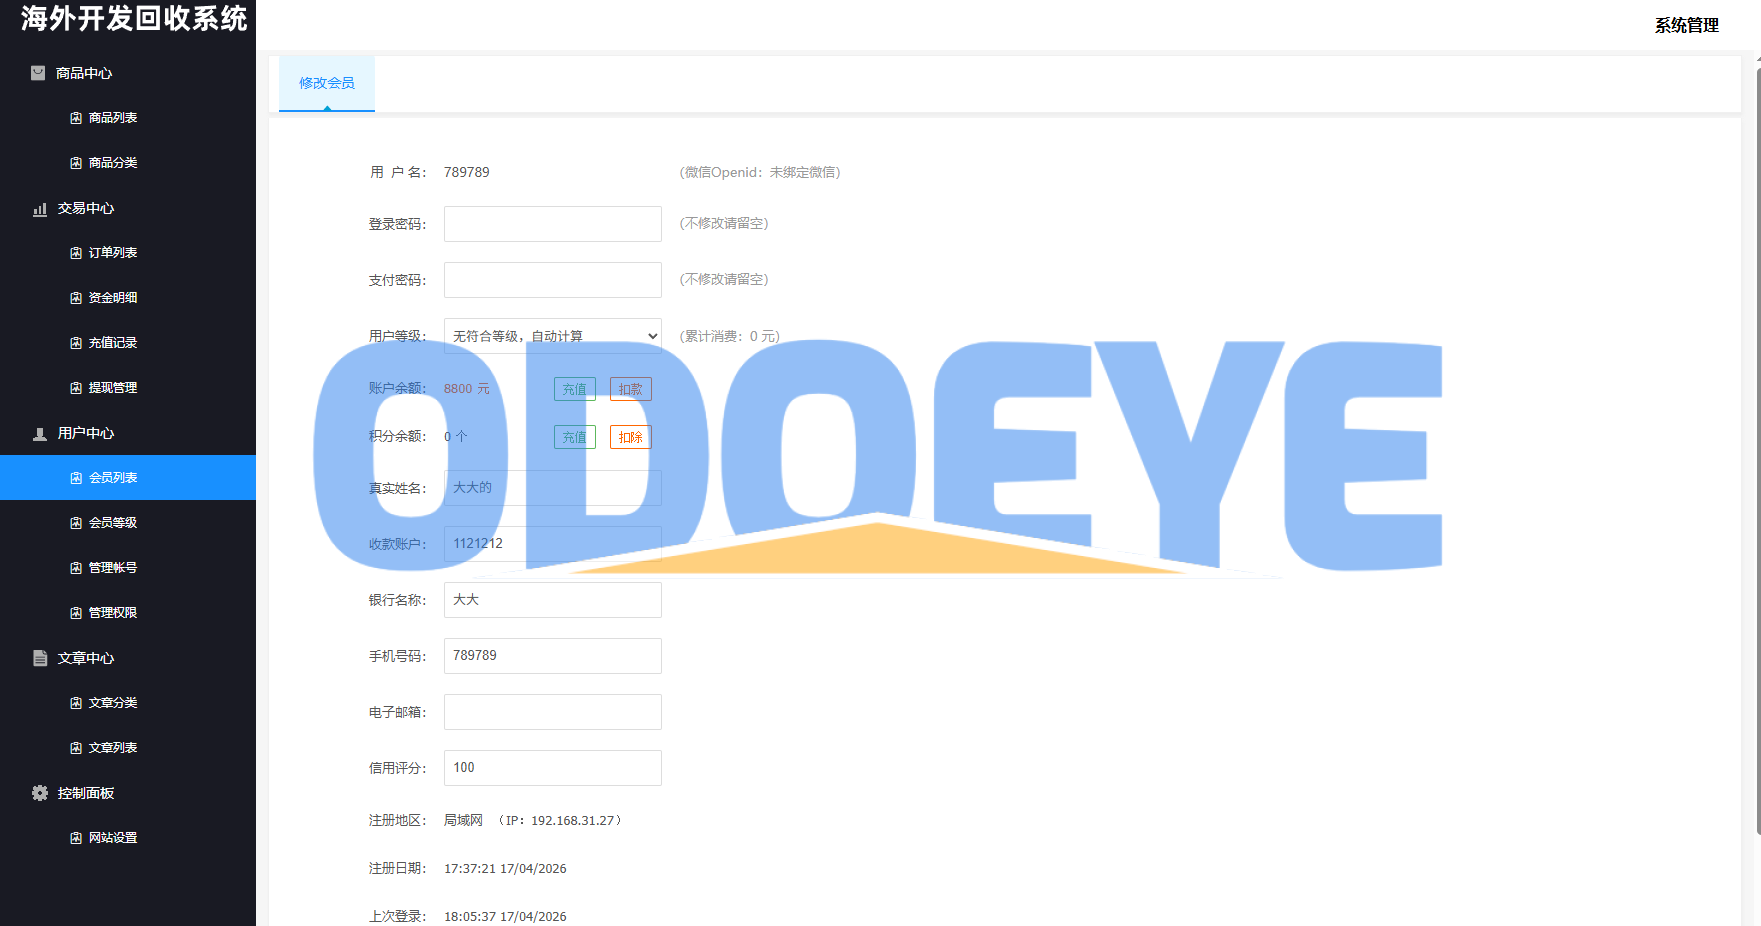1761x926 pixels.
Task: Click 扣款 button for 账户余额
Action: (x=631, y=389)
